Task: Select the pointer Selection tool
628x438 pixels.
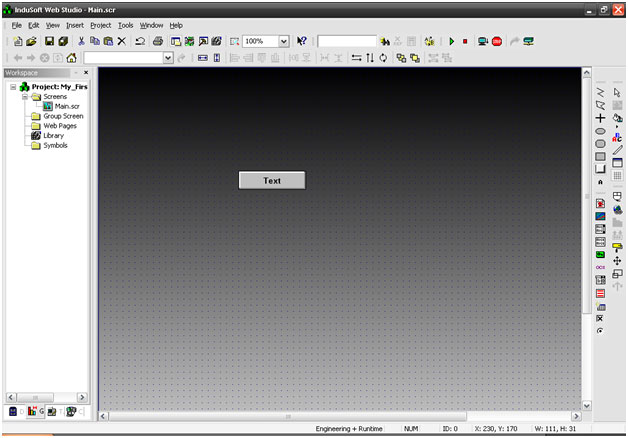Action: pos(617,92)
